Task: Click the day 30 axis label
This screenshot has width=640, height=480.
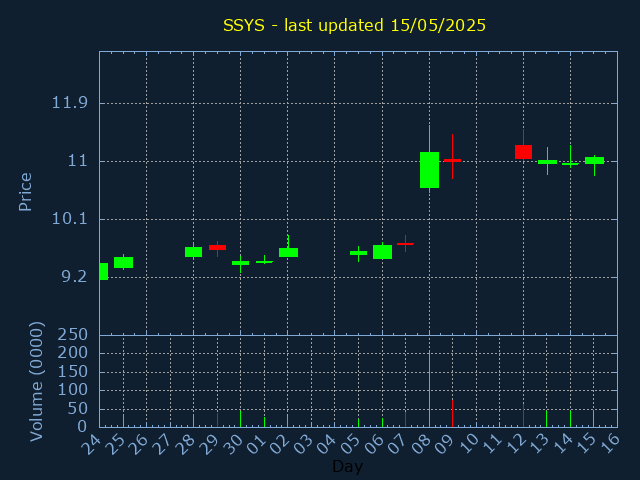Action: (x=233, y=443)
